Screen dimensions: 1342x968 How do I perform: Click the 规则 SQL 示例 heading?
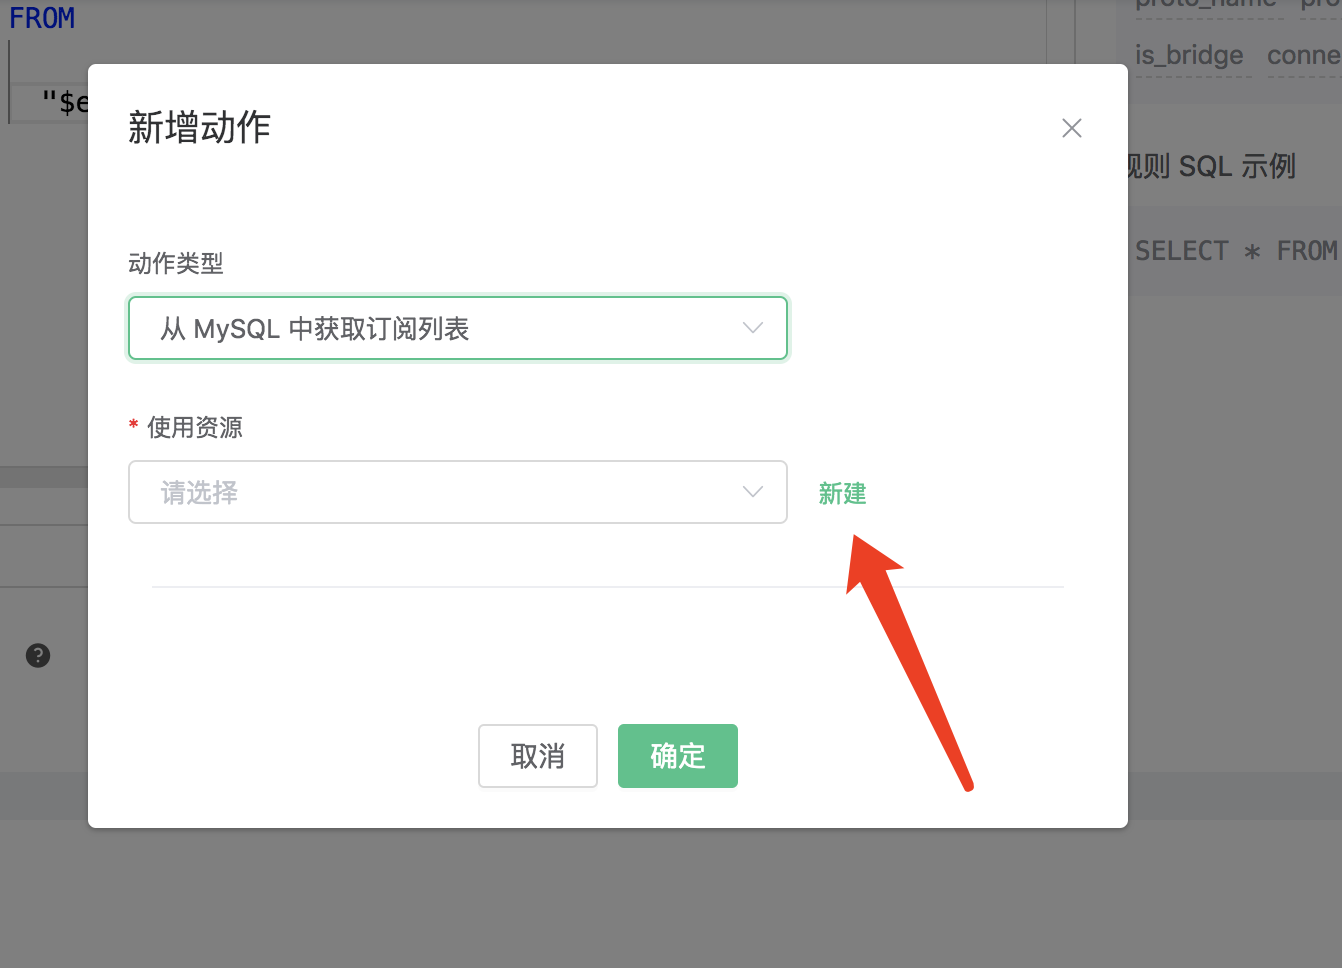coord(1212,166)
